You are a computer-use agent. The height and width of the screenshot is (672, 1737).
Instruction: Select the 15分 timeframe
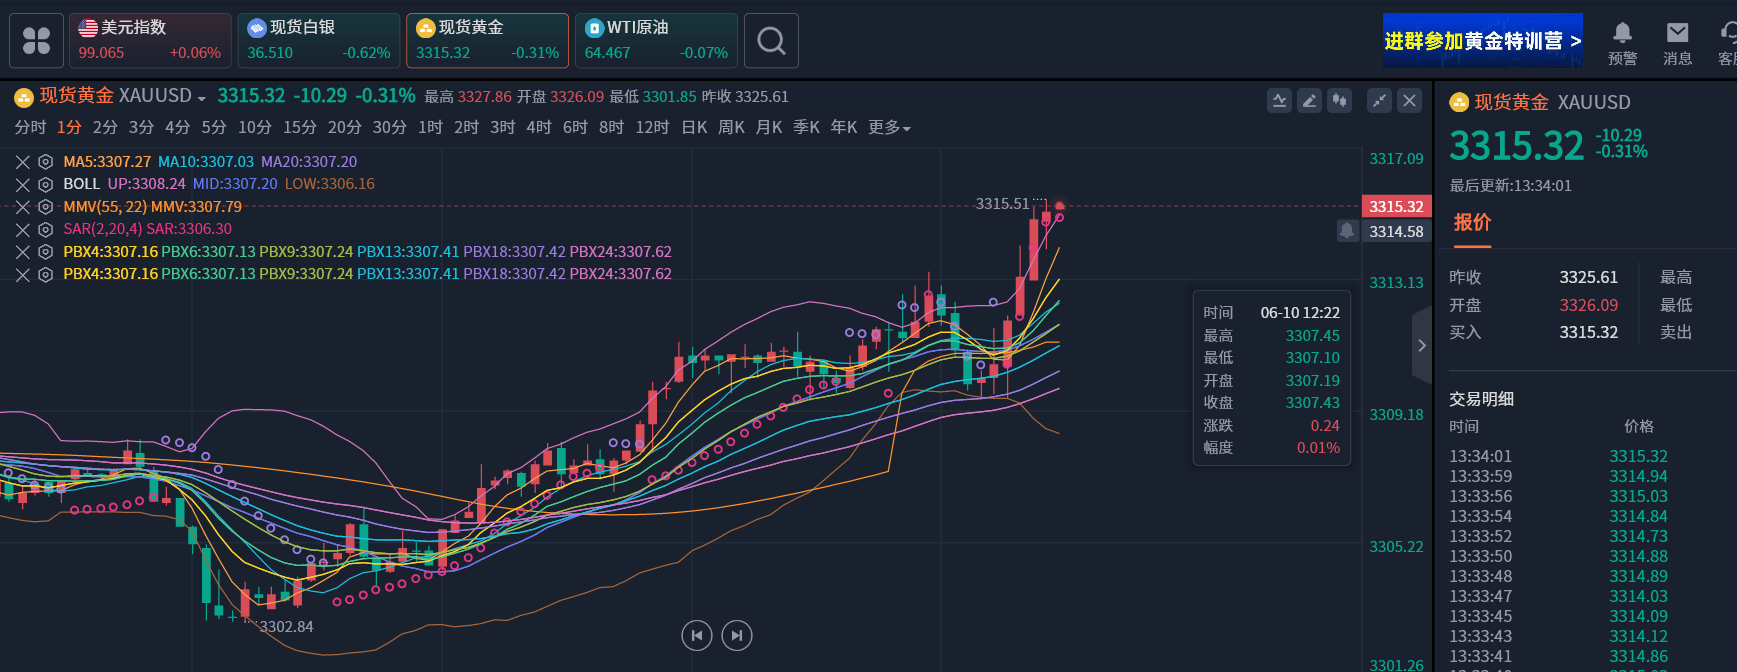[300, 127]
